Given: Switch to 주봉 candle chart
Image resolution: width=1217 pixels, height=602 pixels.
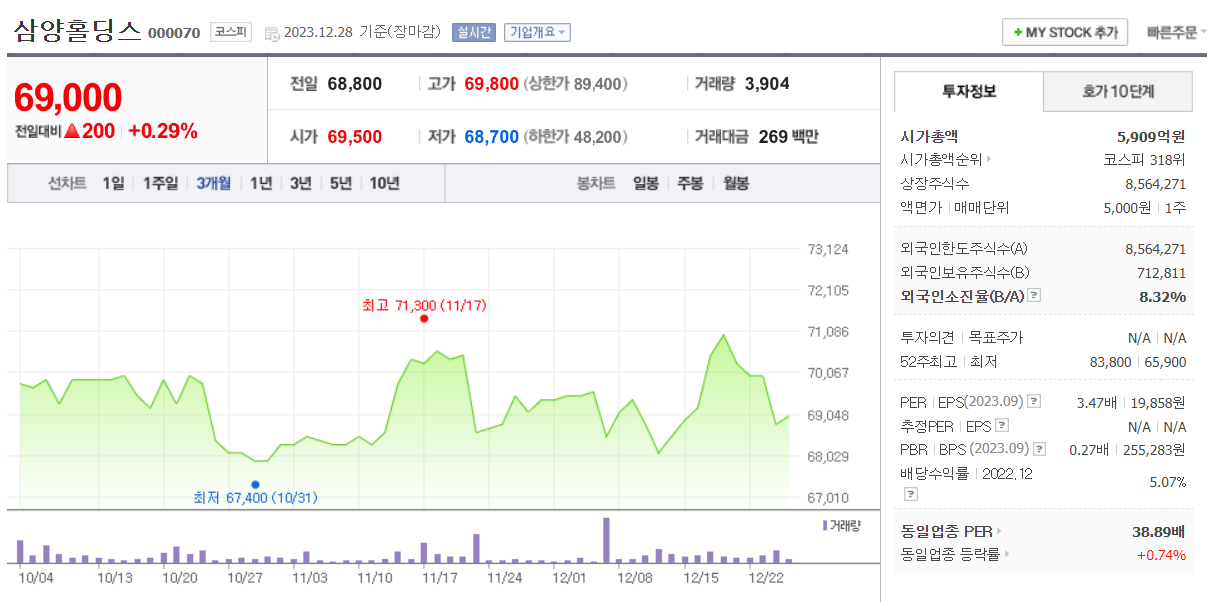Looking at the screenshot, I should point(690,183).
